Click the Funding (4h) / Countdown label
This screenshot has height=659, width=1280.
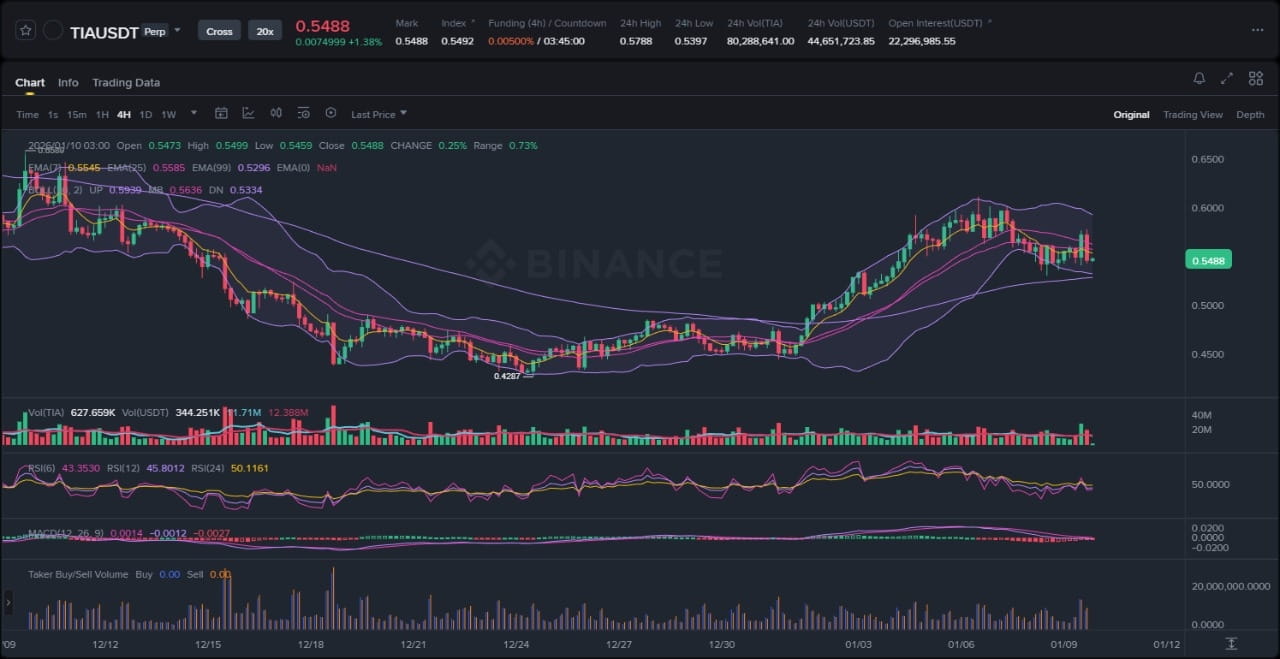[547, 23]
